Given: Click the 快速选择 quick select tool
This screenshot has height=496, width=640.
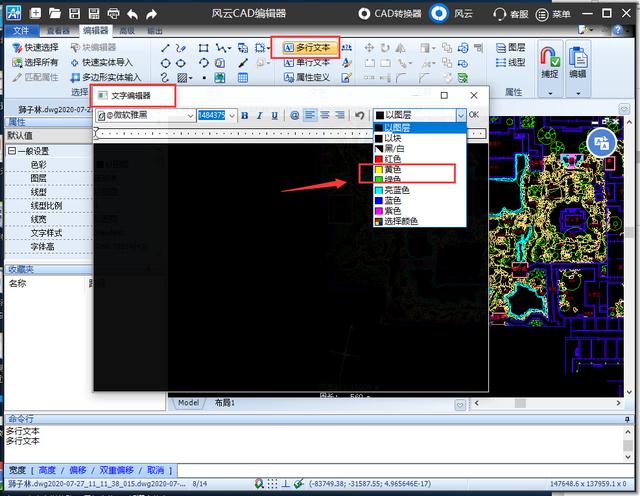Looking at the screenshot, I should [x=35, y=48].
